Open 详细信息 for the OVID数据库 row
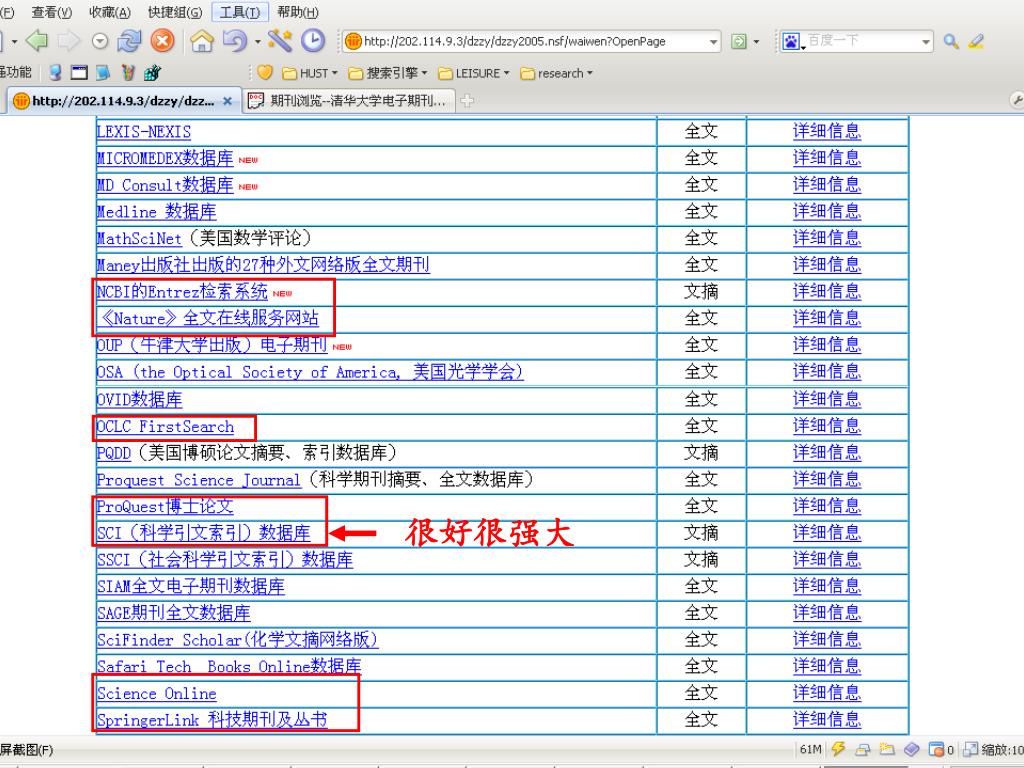 click(827, 399)
